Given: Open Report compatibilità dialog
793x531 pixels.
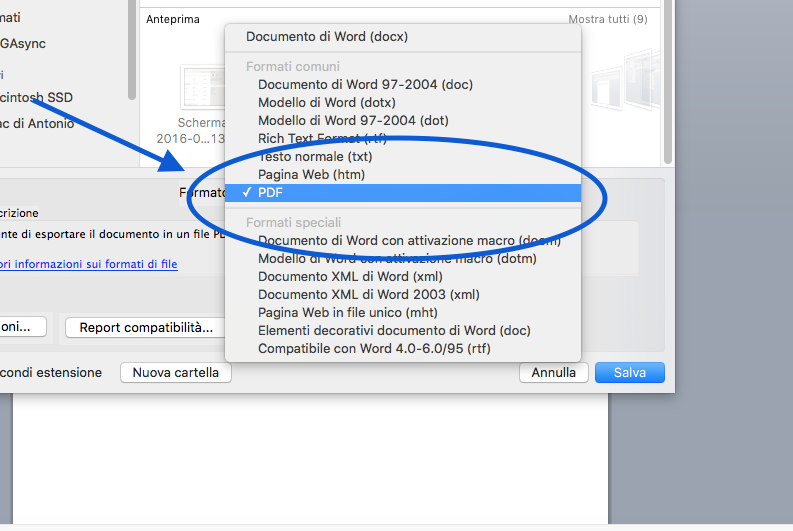Looking at the screenshot, I should click(x=146, y=328).
